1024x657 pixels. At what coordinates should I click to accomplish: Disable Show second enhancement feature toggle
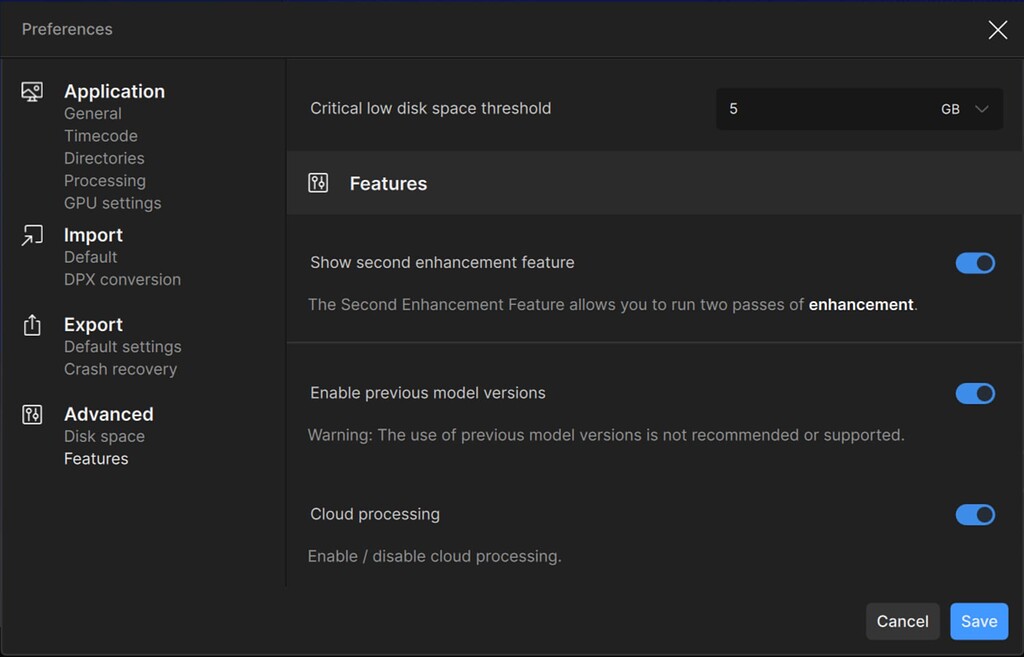(975, 263)
